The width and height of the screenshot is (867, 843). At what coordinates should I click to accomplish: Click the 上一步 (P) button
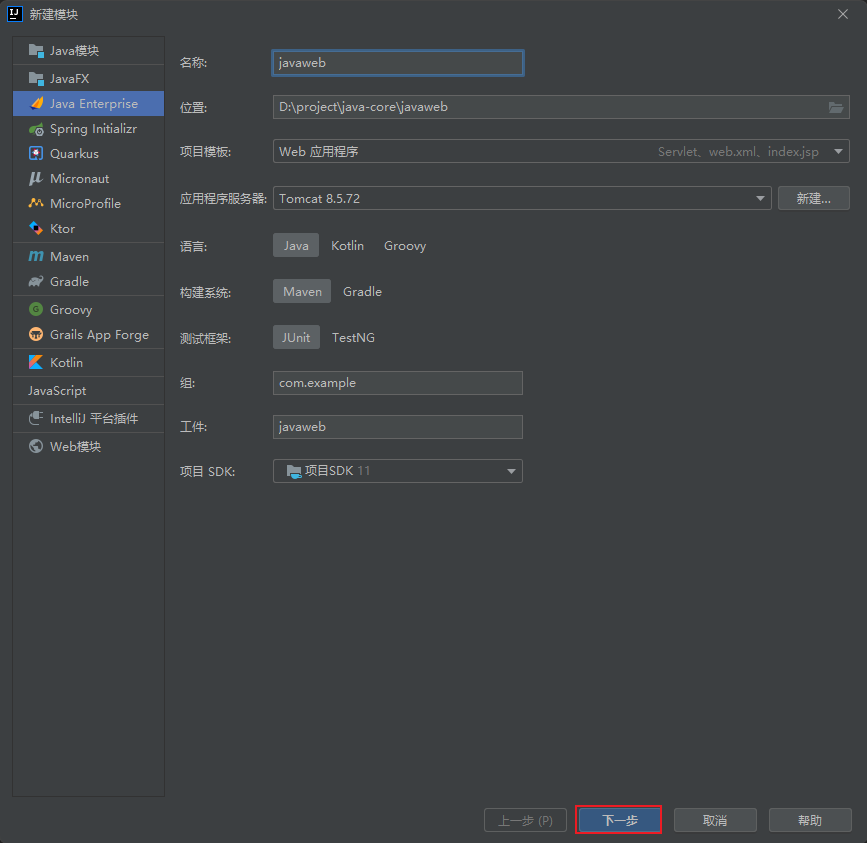[525, 820]
